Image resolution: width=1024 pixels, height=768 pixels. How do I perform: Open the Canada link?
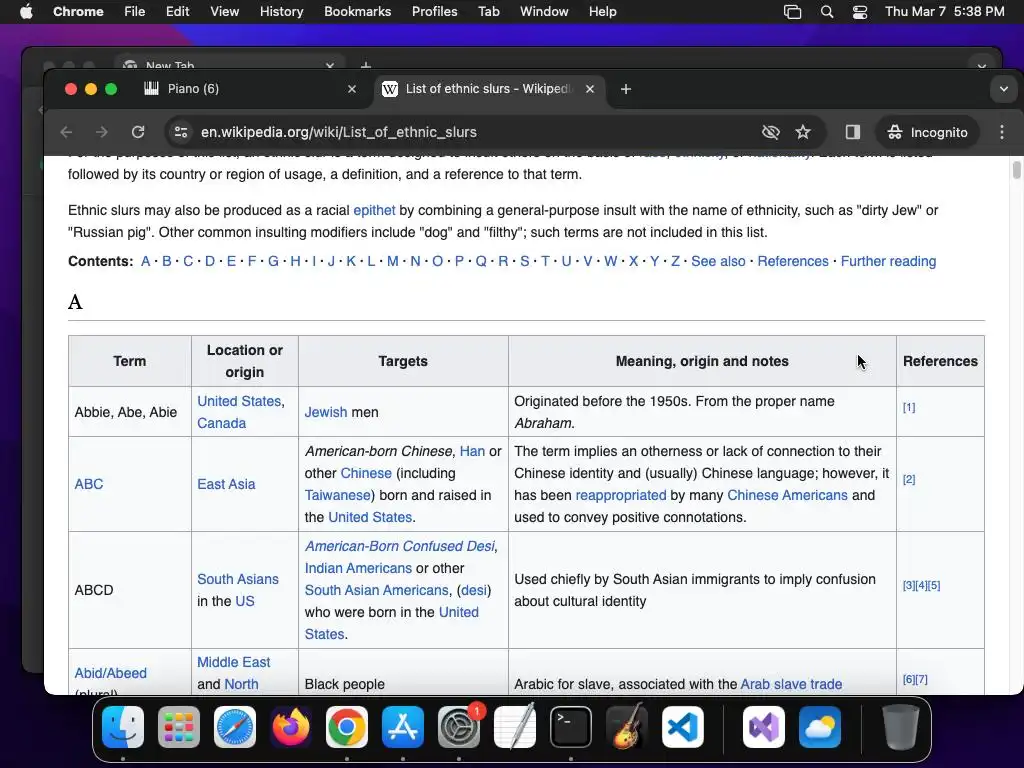click(x=221, y=423)
